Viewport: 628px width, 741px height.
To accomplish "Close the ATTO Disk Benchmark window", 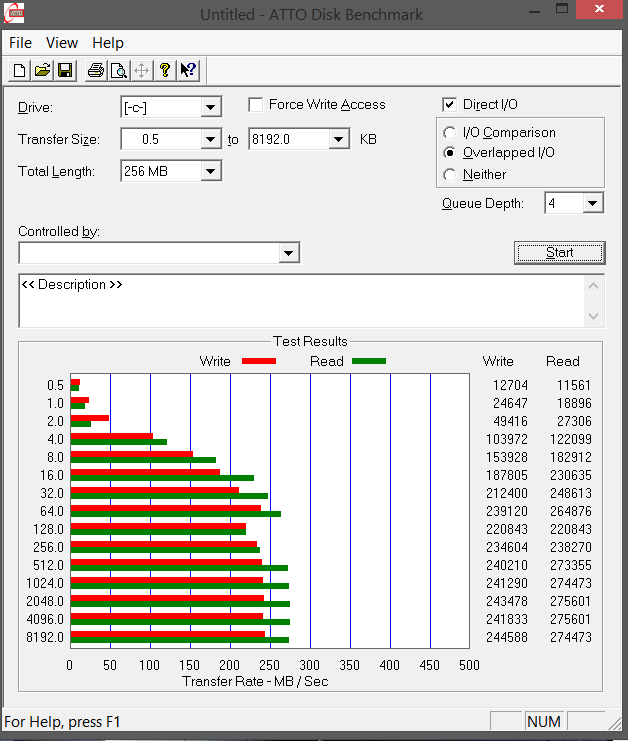I will (599, 9).
